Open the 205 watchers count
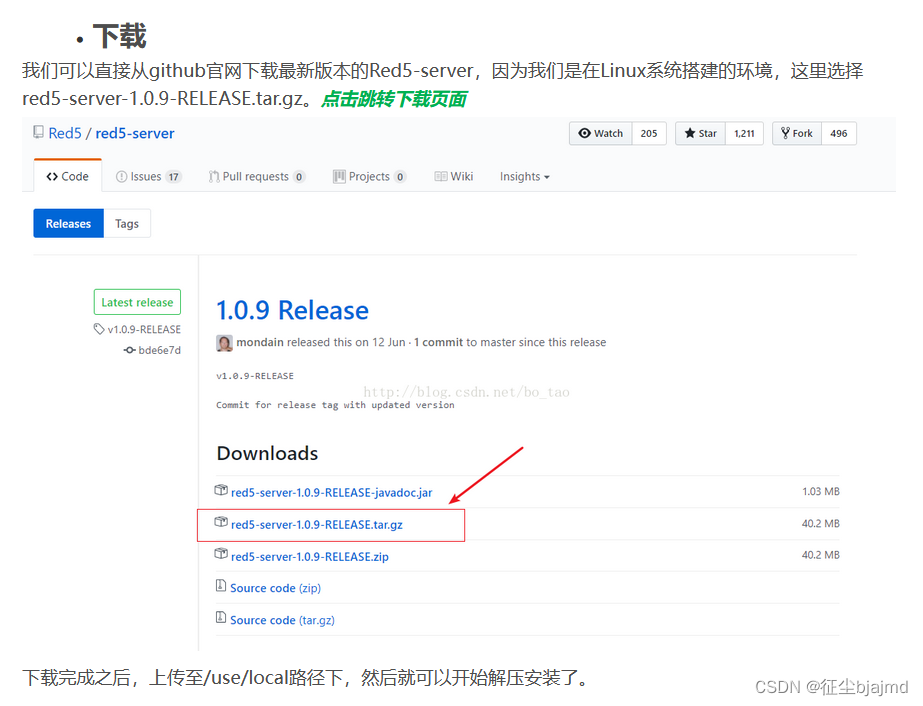Image resolution: width=923 pixels, height=706 pixels. coord(649,134)
